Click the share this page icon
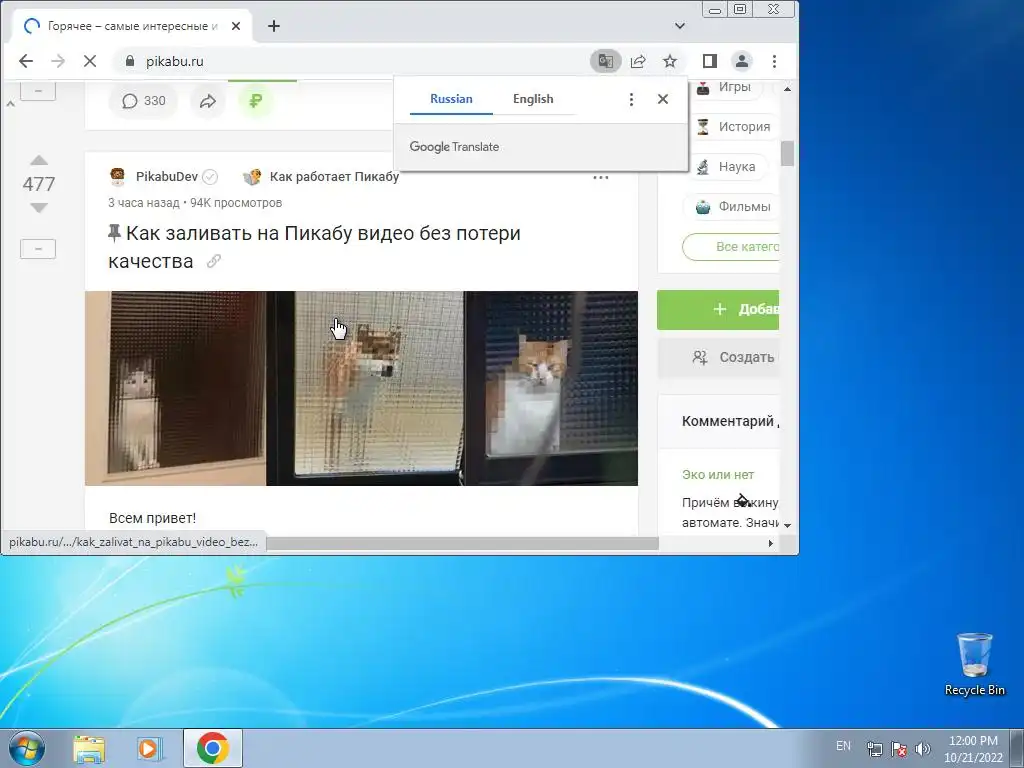This screenshot has height=768, width=1024. click(638, 61)
